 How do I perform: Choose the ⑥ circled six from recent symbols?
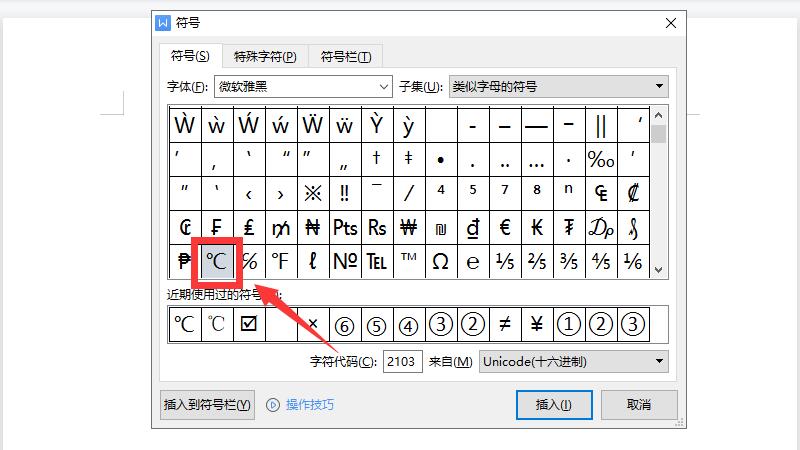click(345, 324)
